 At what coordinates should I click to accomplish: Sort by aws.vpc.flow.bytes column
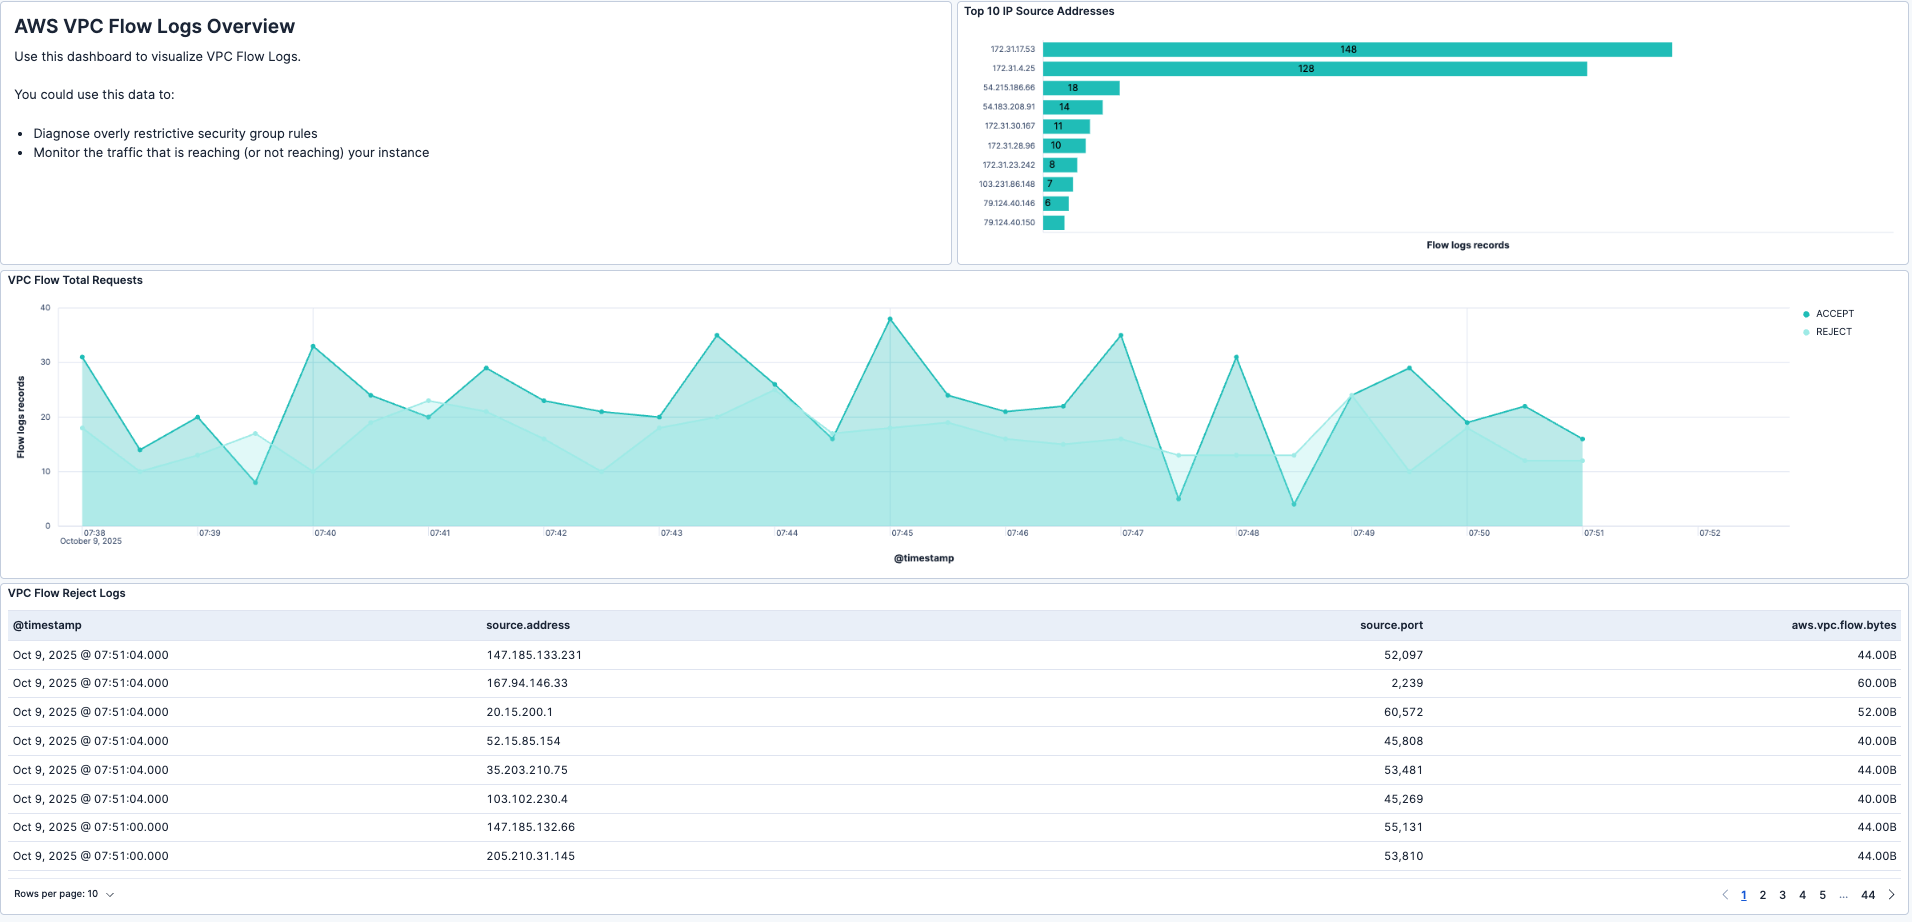pos(1843,624)
